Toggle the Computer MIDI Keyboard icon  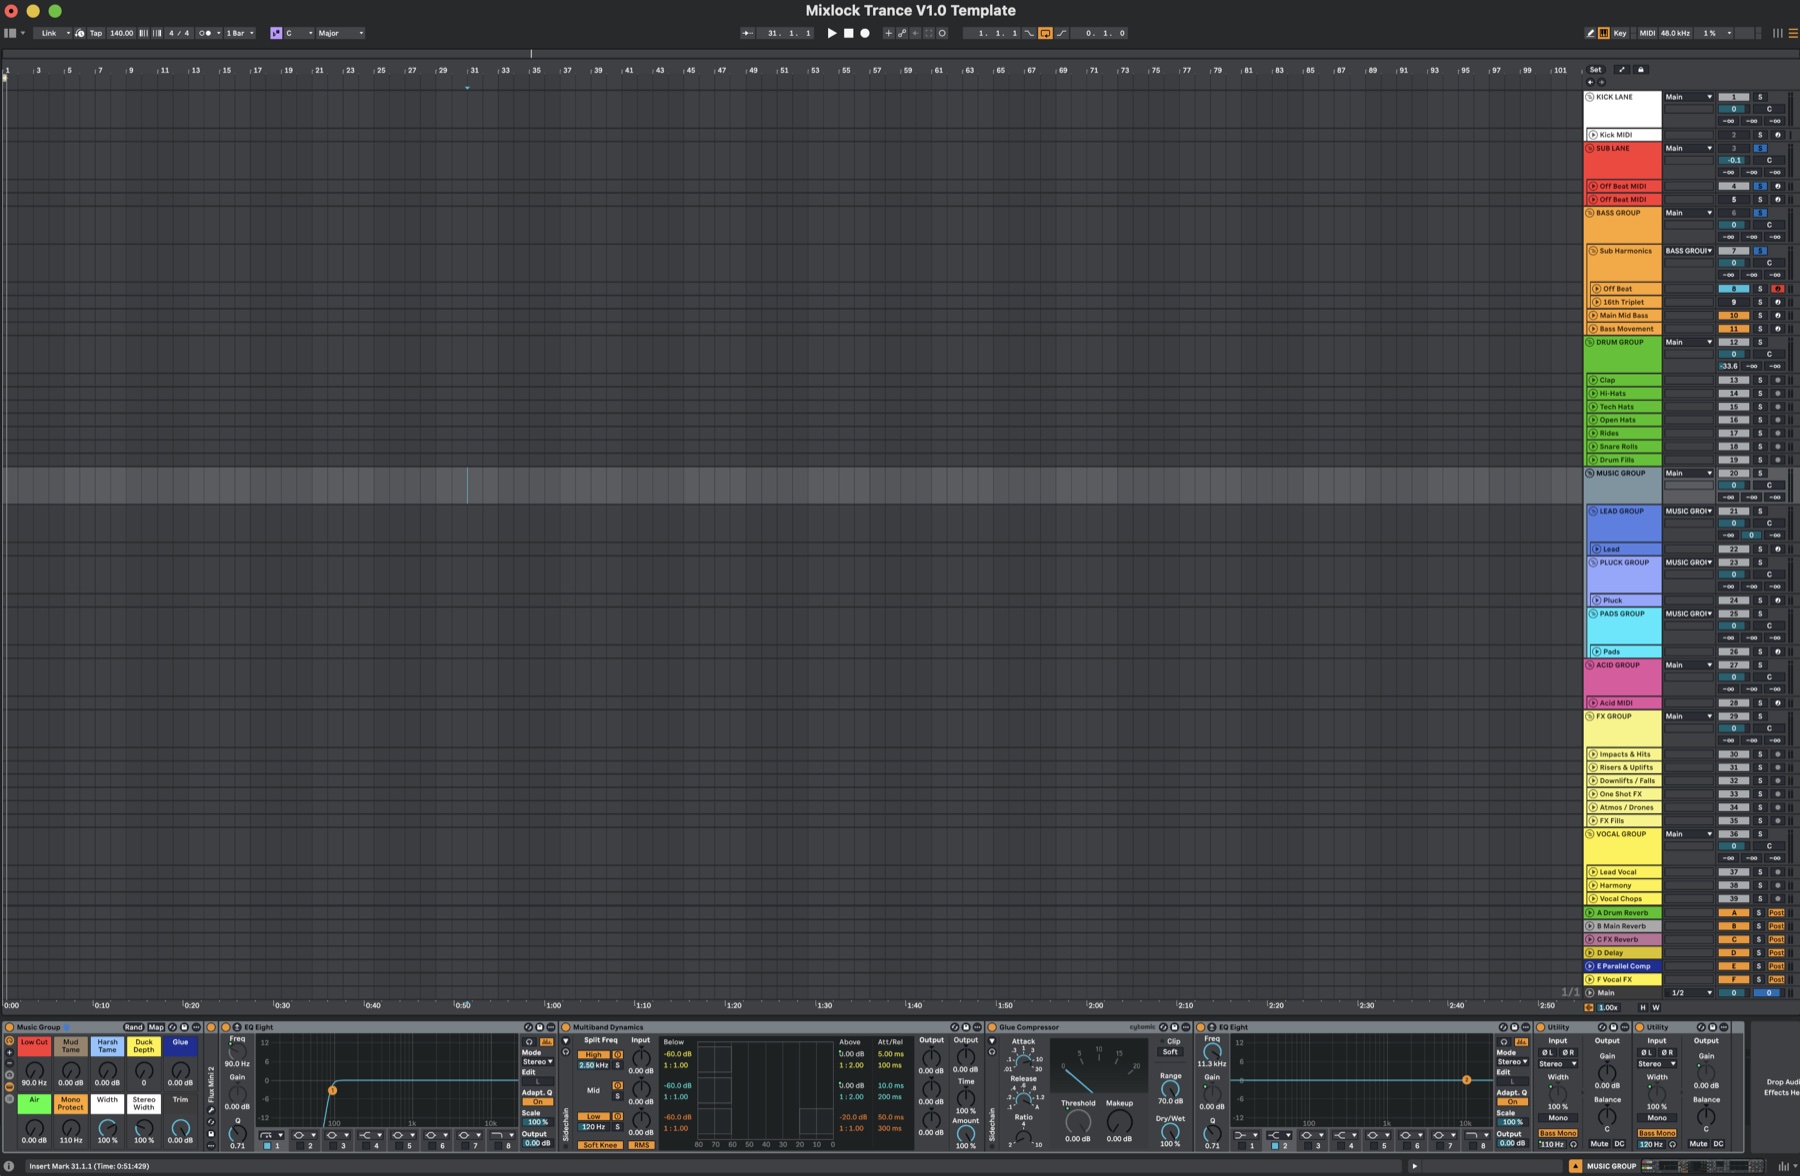click(1603, 33)
